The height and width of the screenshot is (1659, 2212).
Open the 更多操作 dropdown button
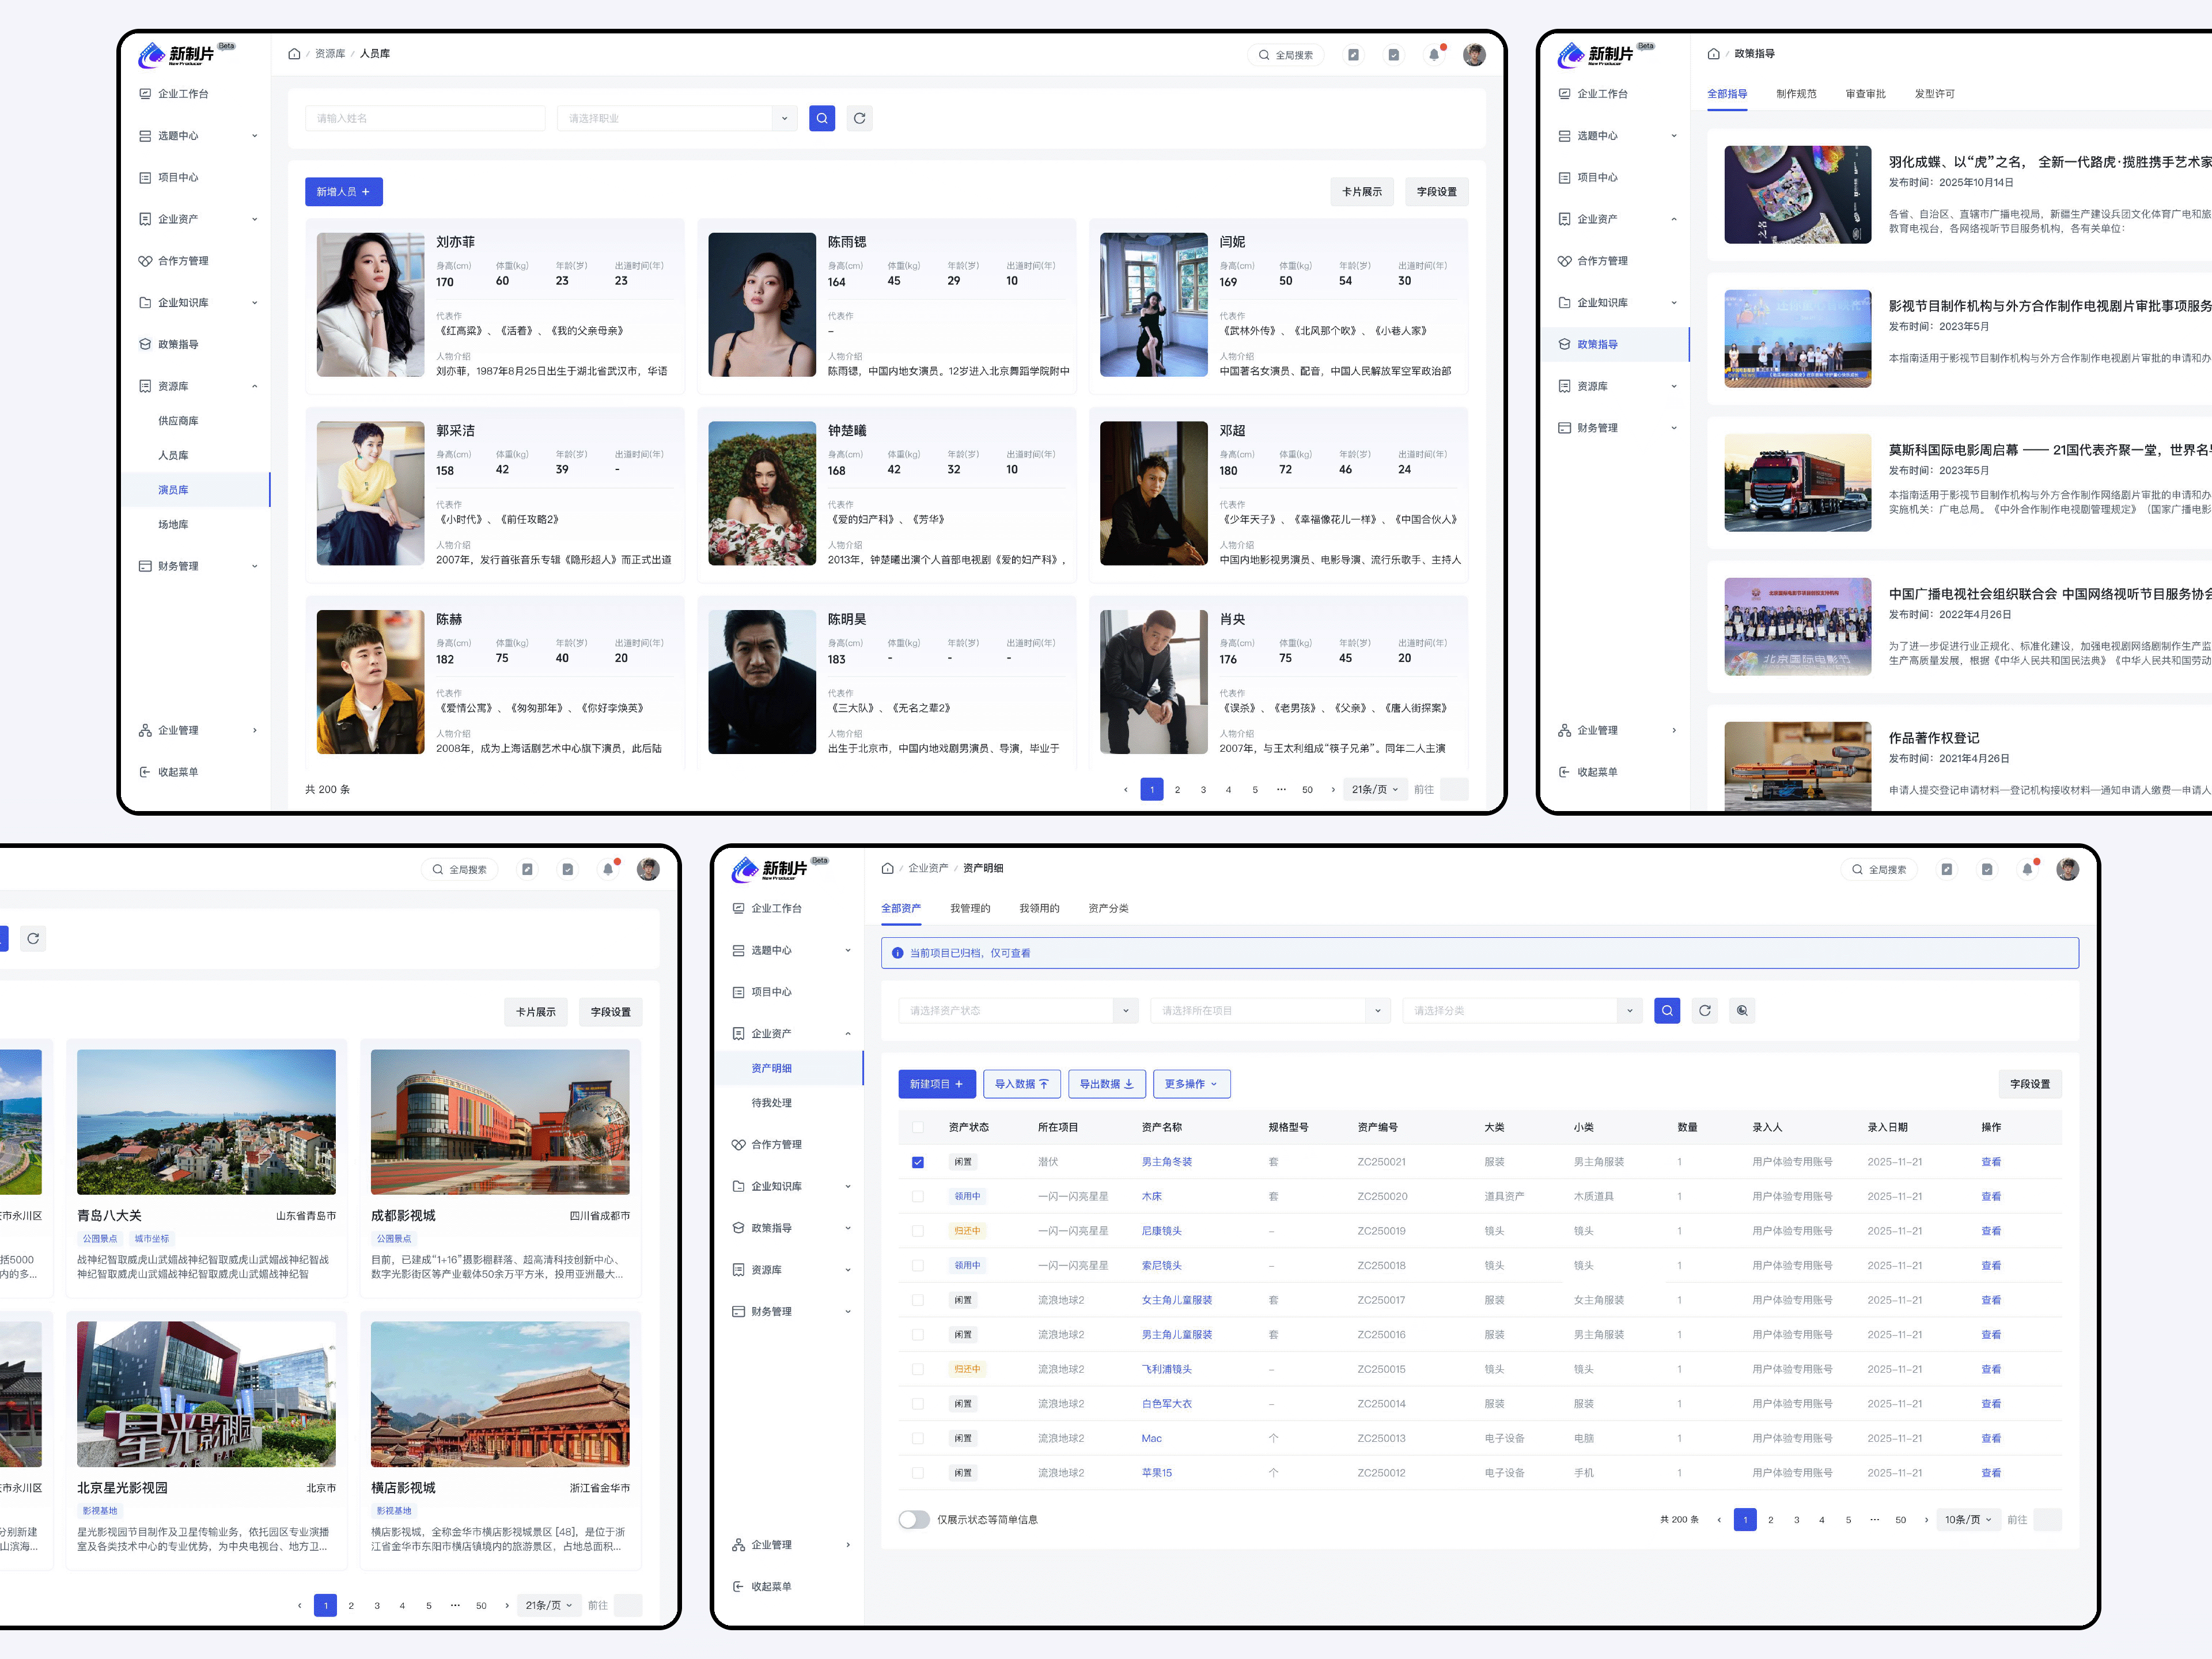(x=1191, y=1084)
